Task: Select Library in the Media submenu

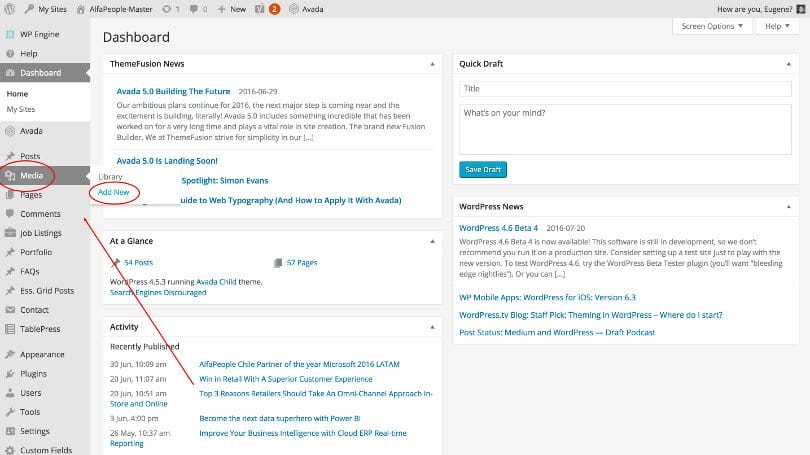Action: click(x=110, y=177)
